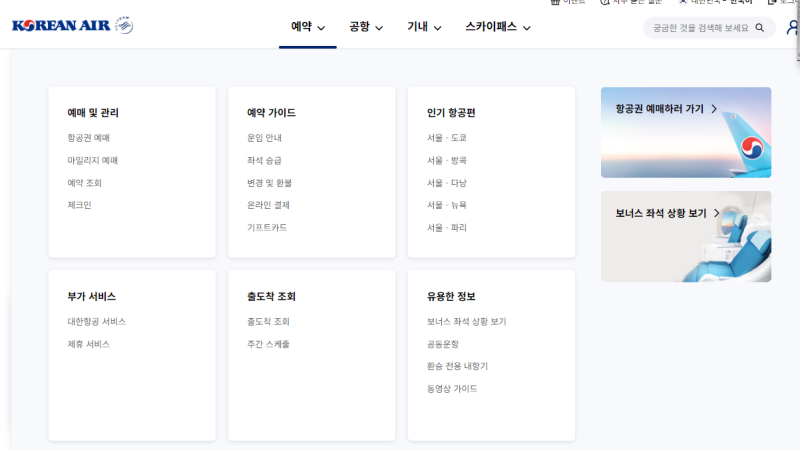
Task: Click the 보너스 좌석 상황 보기 seat banner
Action: 686,237
